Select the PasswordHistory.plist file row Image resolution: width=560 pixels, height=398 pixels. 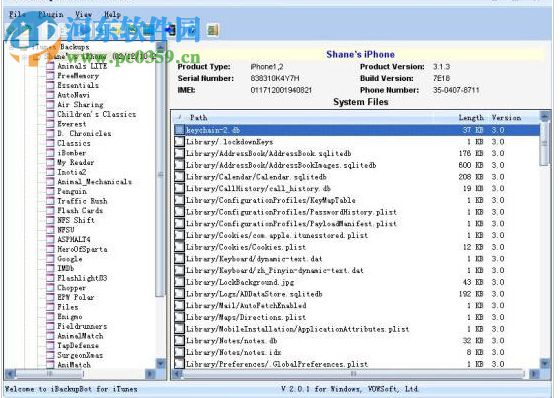[357, 212]
